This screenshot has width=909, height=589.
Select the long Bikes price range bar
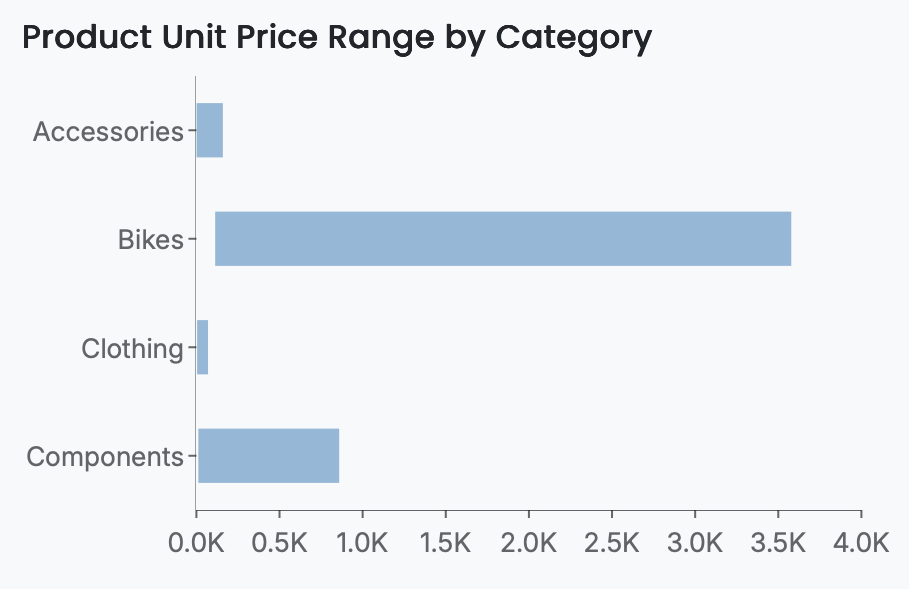coord(502,239)
